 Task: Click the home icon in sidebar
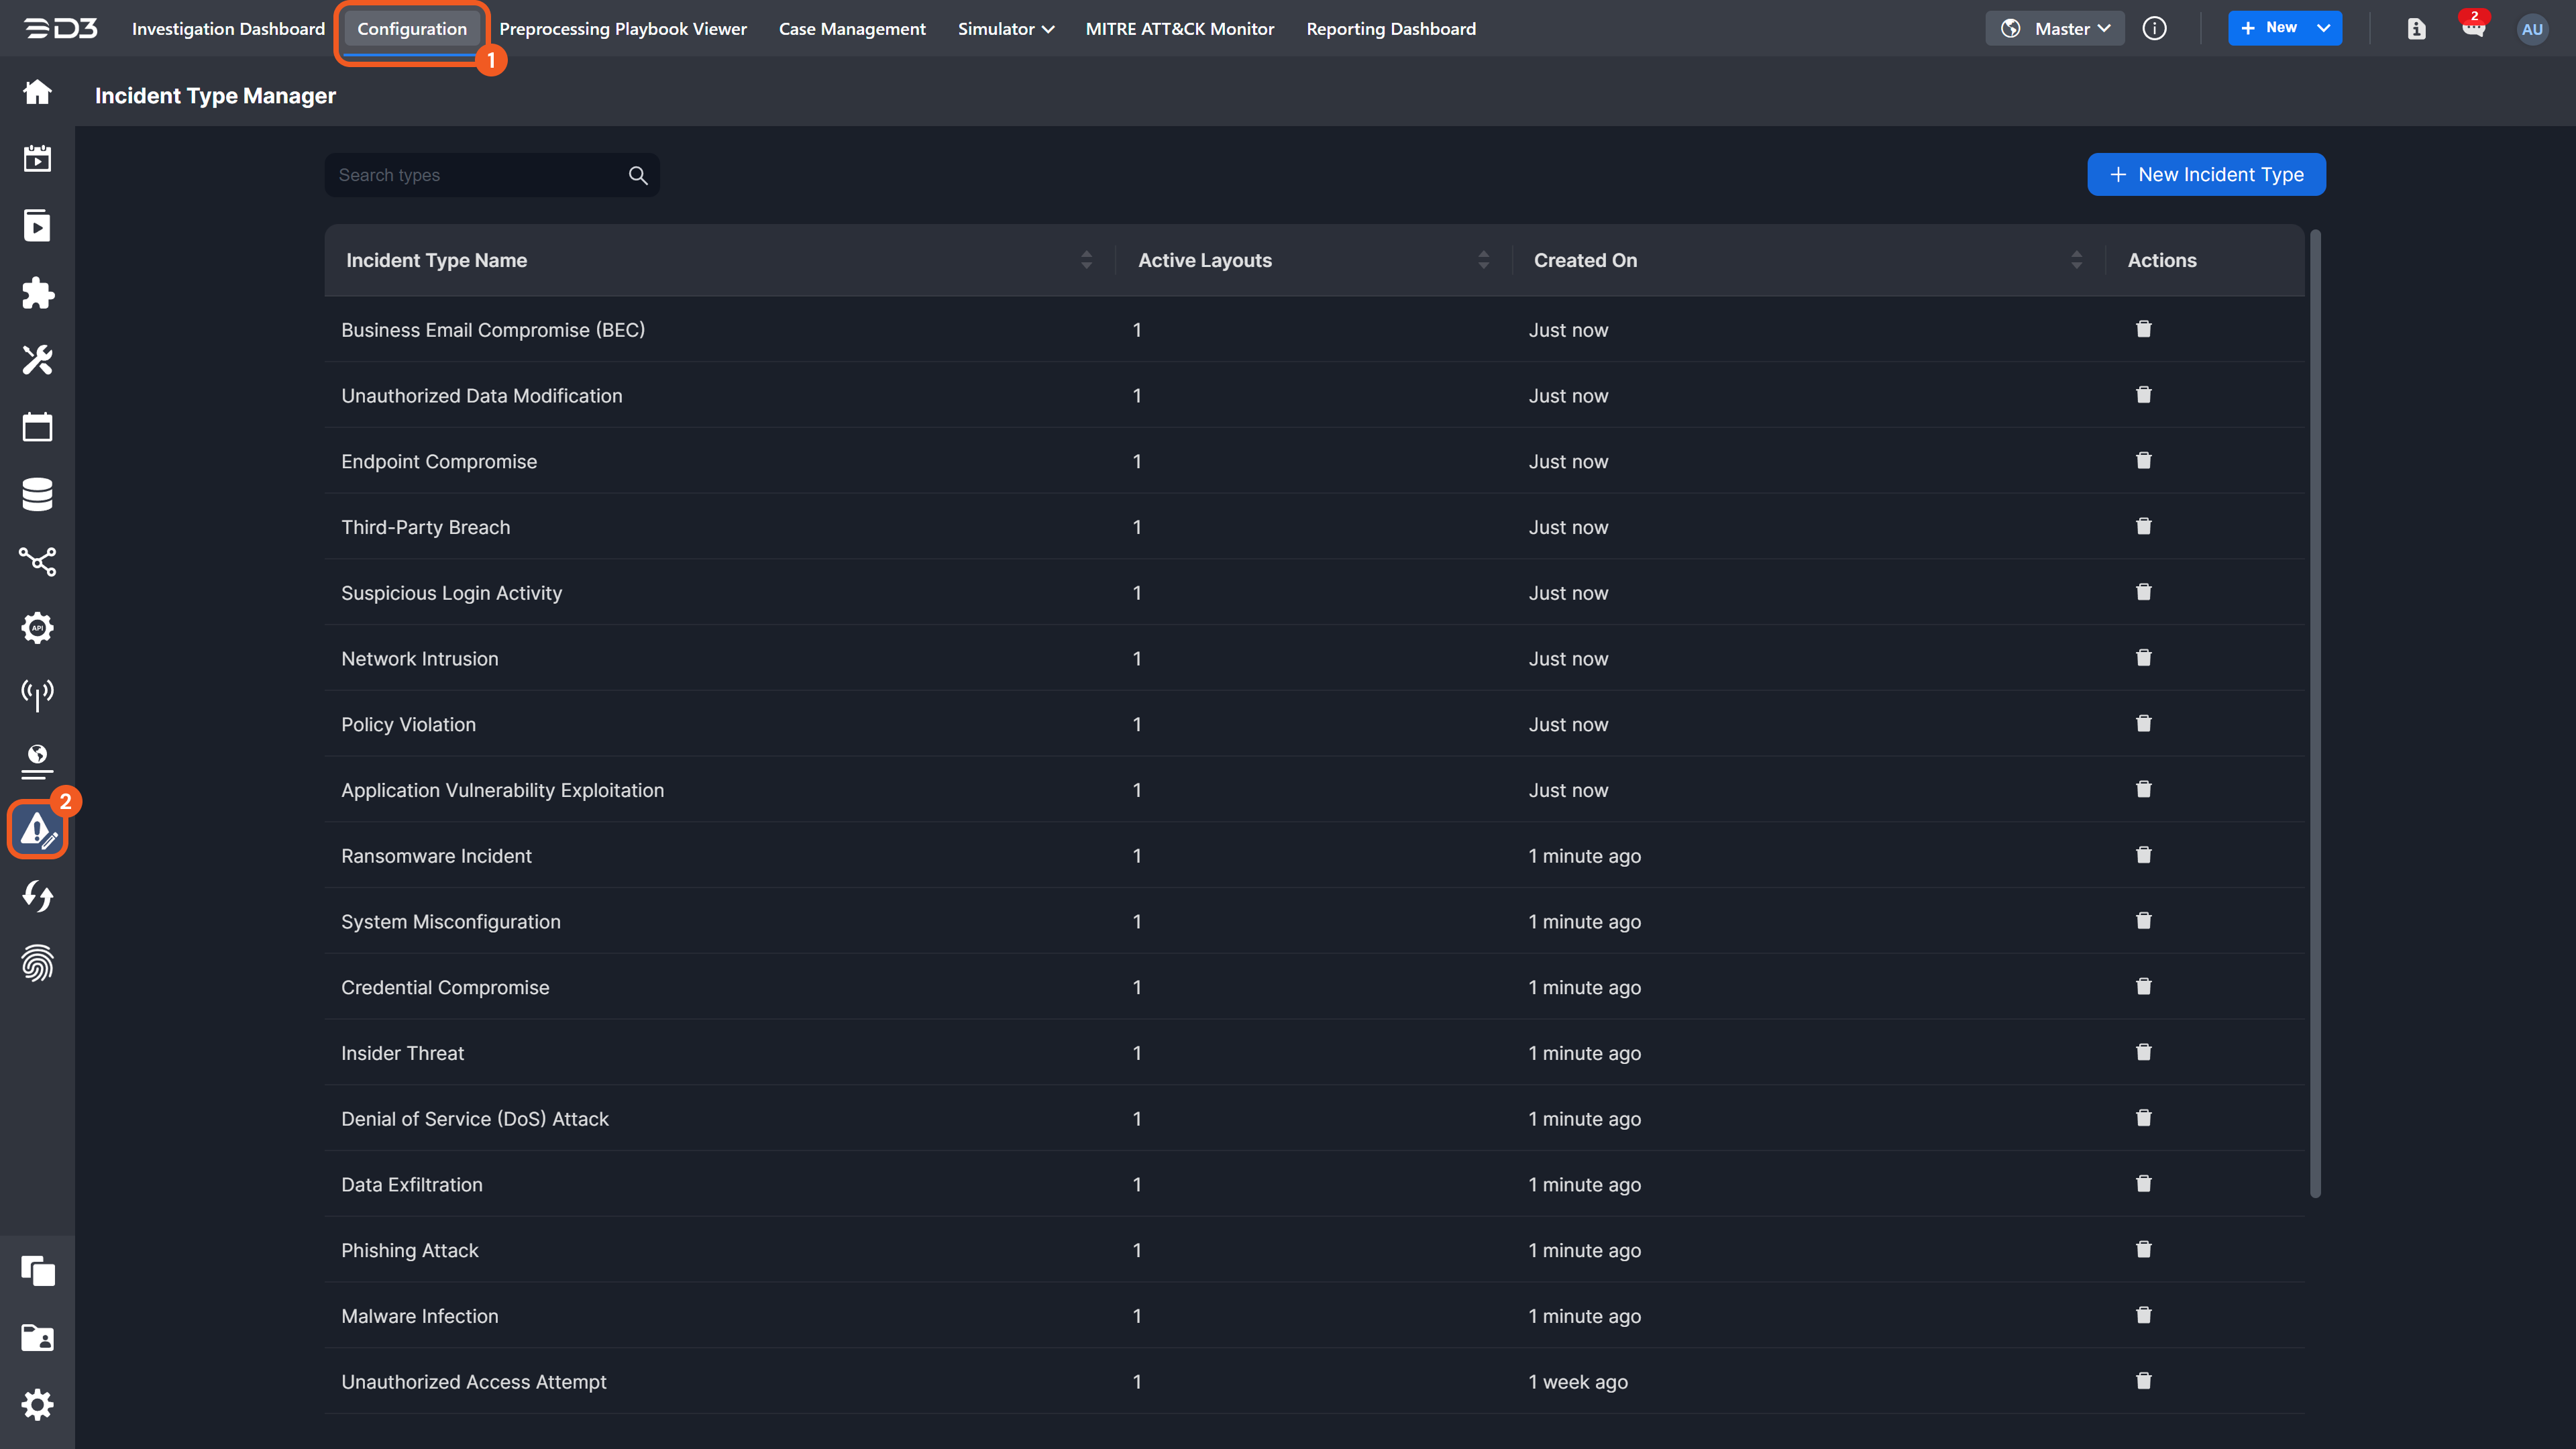click(x=37, y=92)
